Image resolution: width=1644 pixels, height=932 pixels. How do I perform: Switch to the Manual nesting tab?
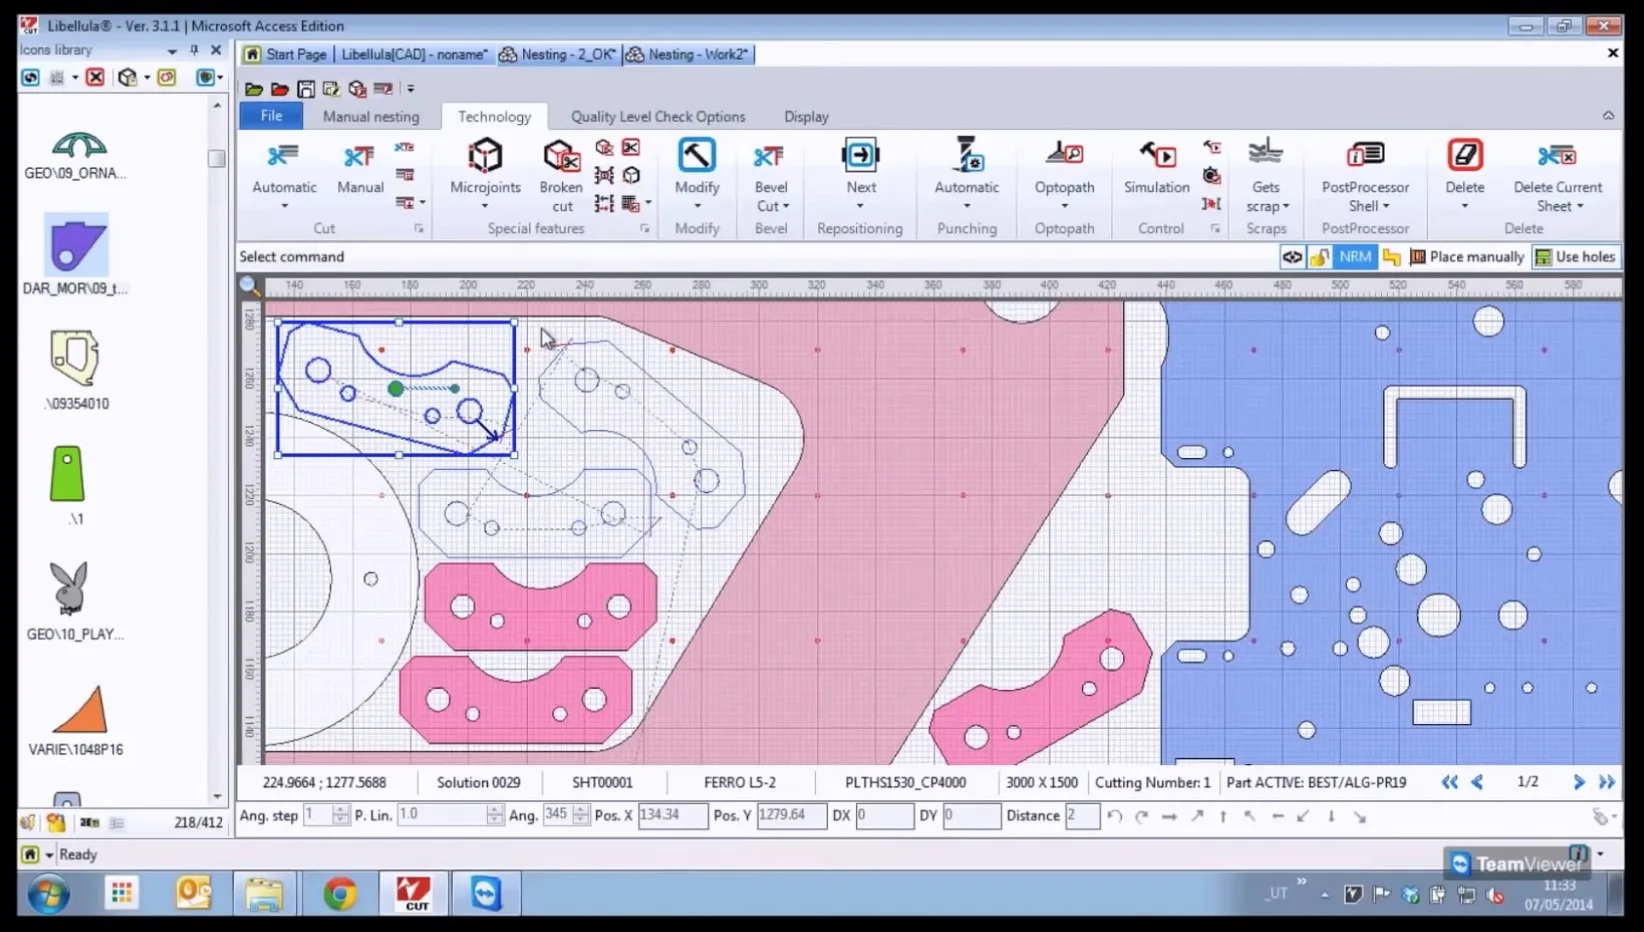pos(371,117)
